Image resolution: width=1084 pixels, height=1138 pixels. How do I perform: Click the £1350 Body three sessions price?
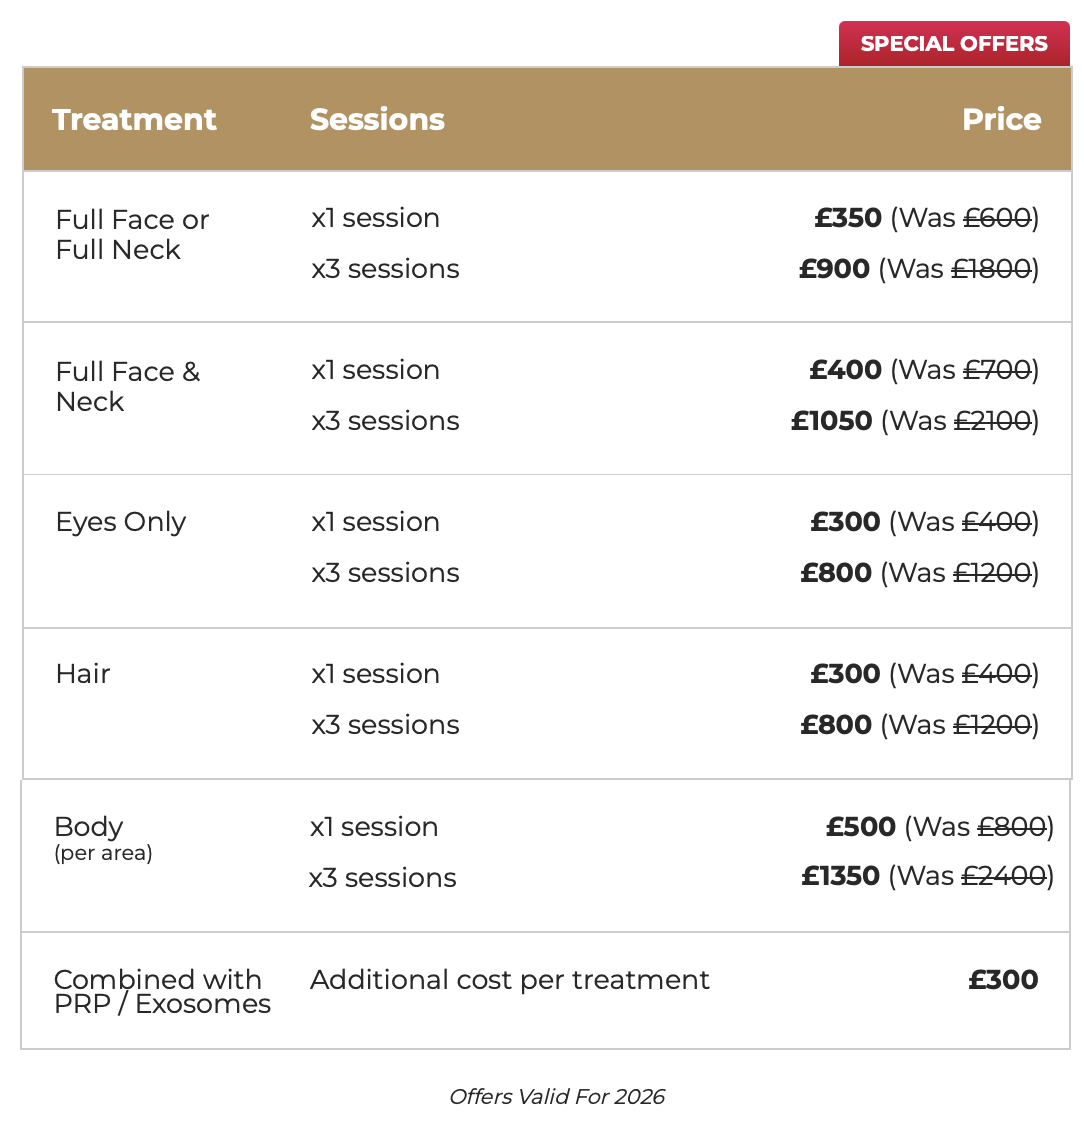pos(840,876)
